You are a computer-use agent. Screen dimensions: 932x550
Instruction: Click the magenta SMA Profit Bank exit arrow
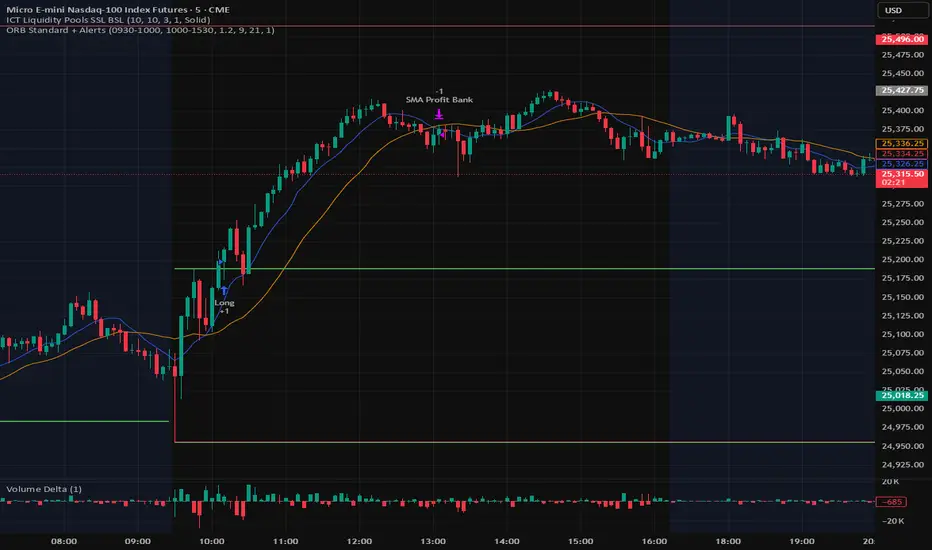coord(439,114)
